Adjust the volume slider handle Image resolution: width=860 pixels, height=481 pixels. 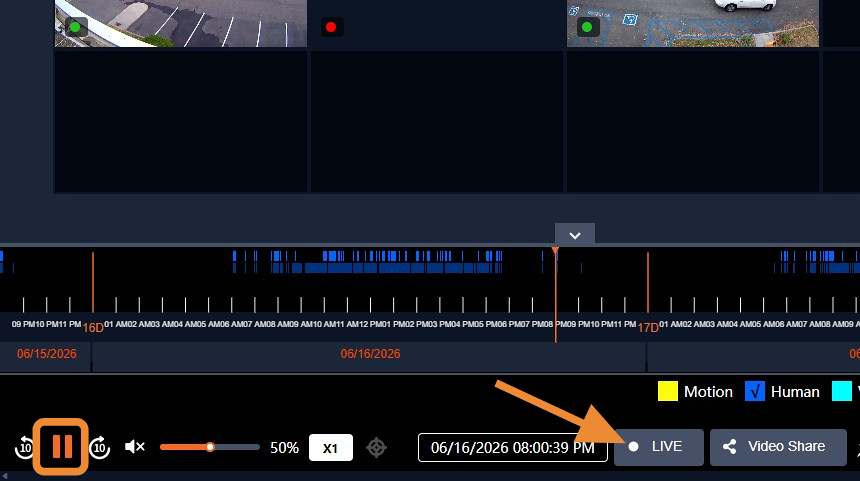click(x=210, y=447)
